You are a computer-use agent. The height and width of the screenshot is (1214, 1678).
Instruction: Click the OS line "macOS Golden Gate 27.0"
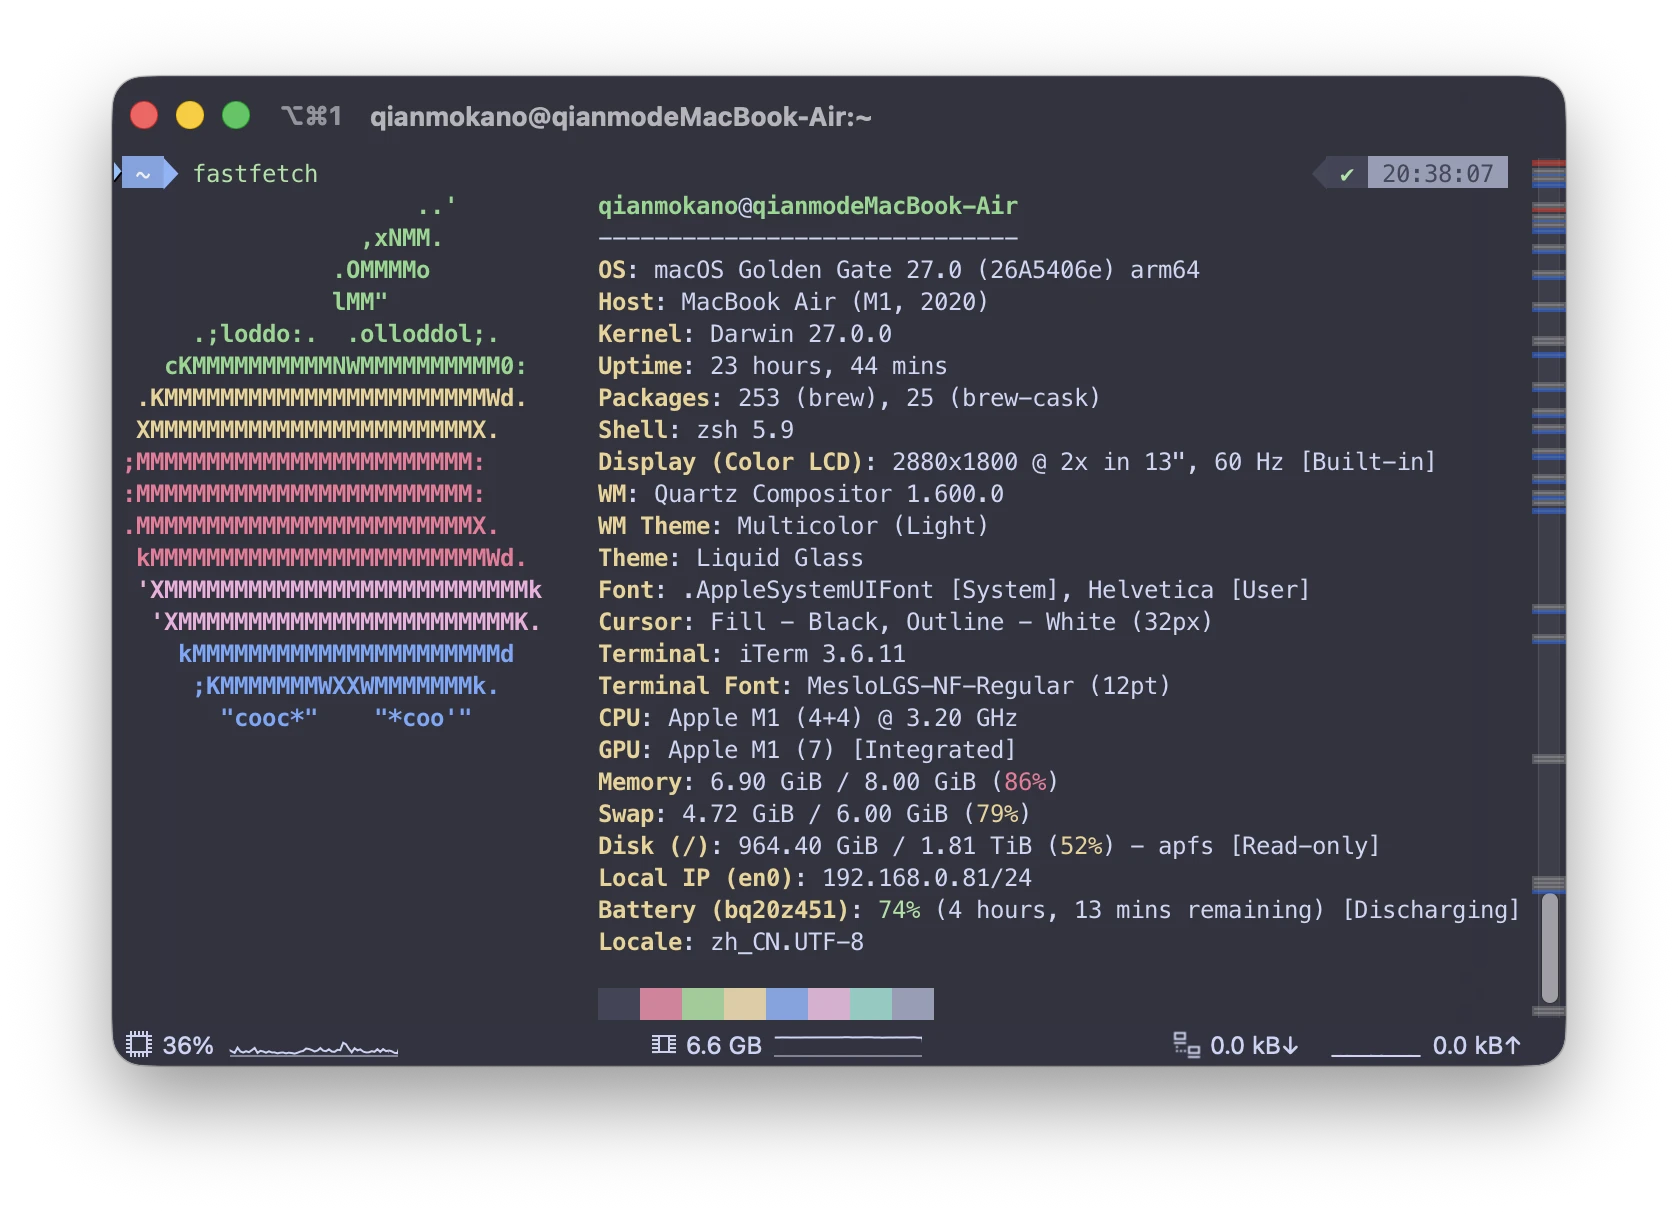(808, 270)
